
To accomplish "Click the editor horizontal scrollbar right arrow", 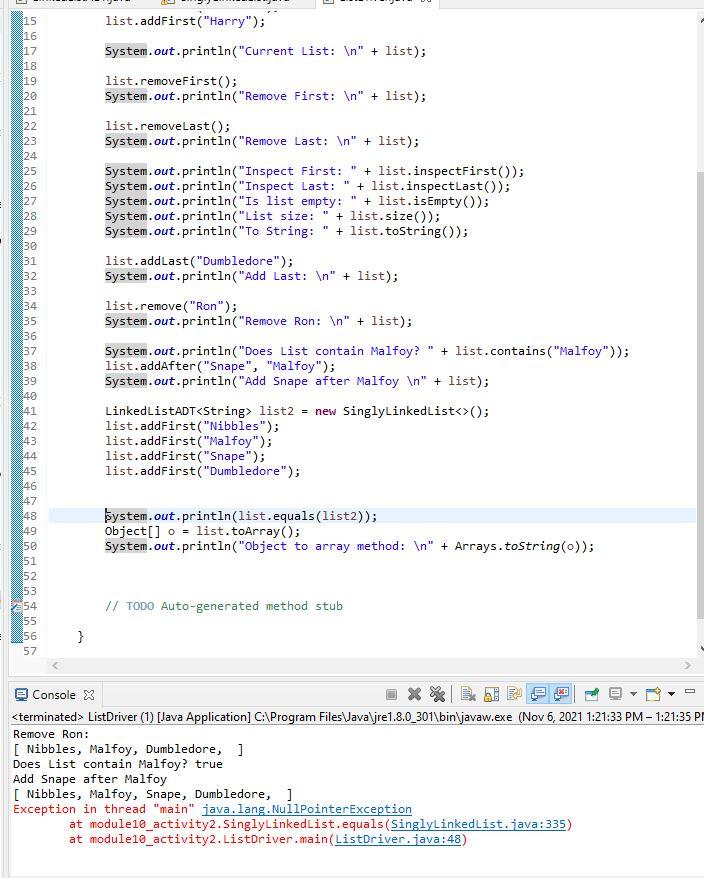I will point(687,665).
